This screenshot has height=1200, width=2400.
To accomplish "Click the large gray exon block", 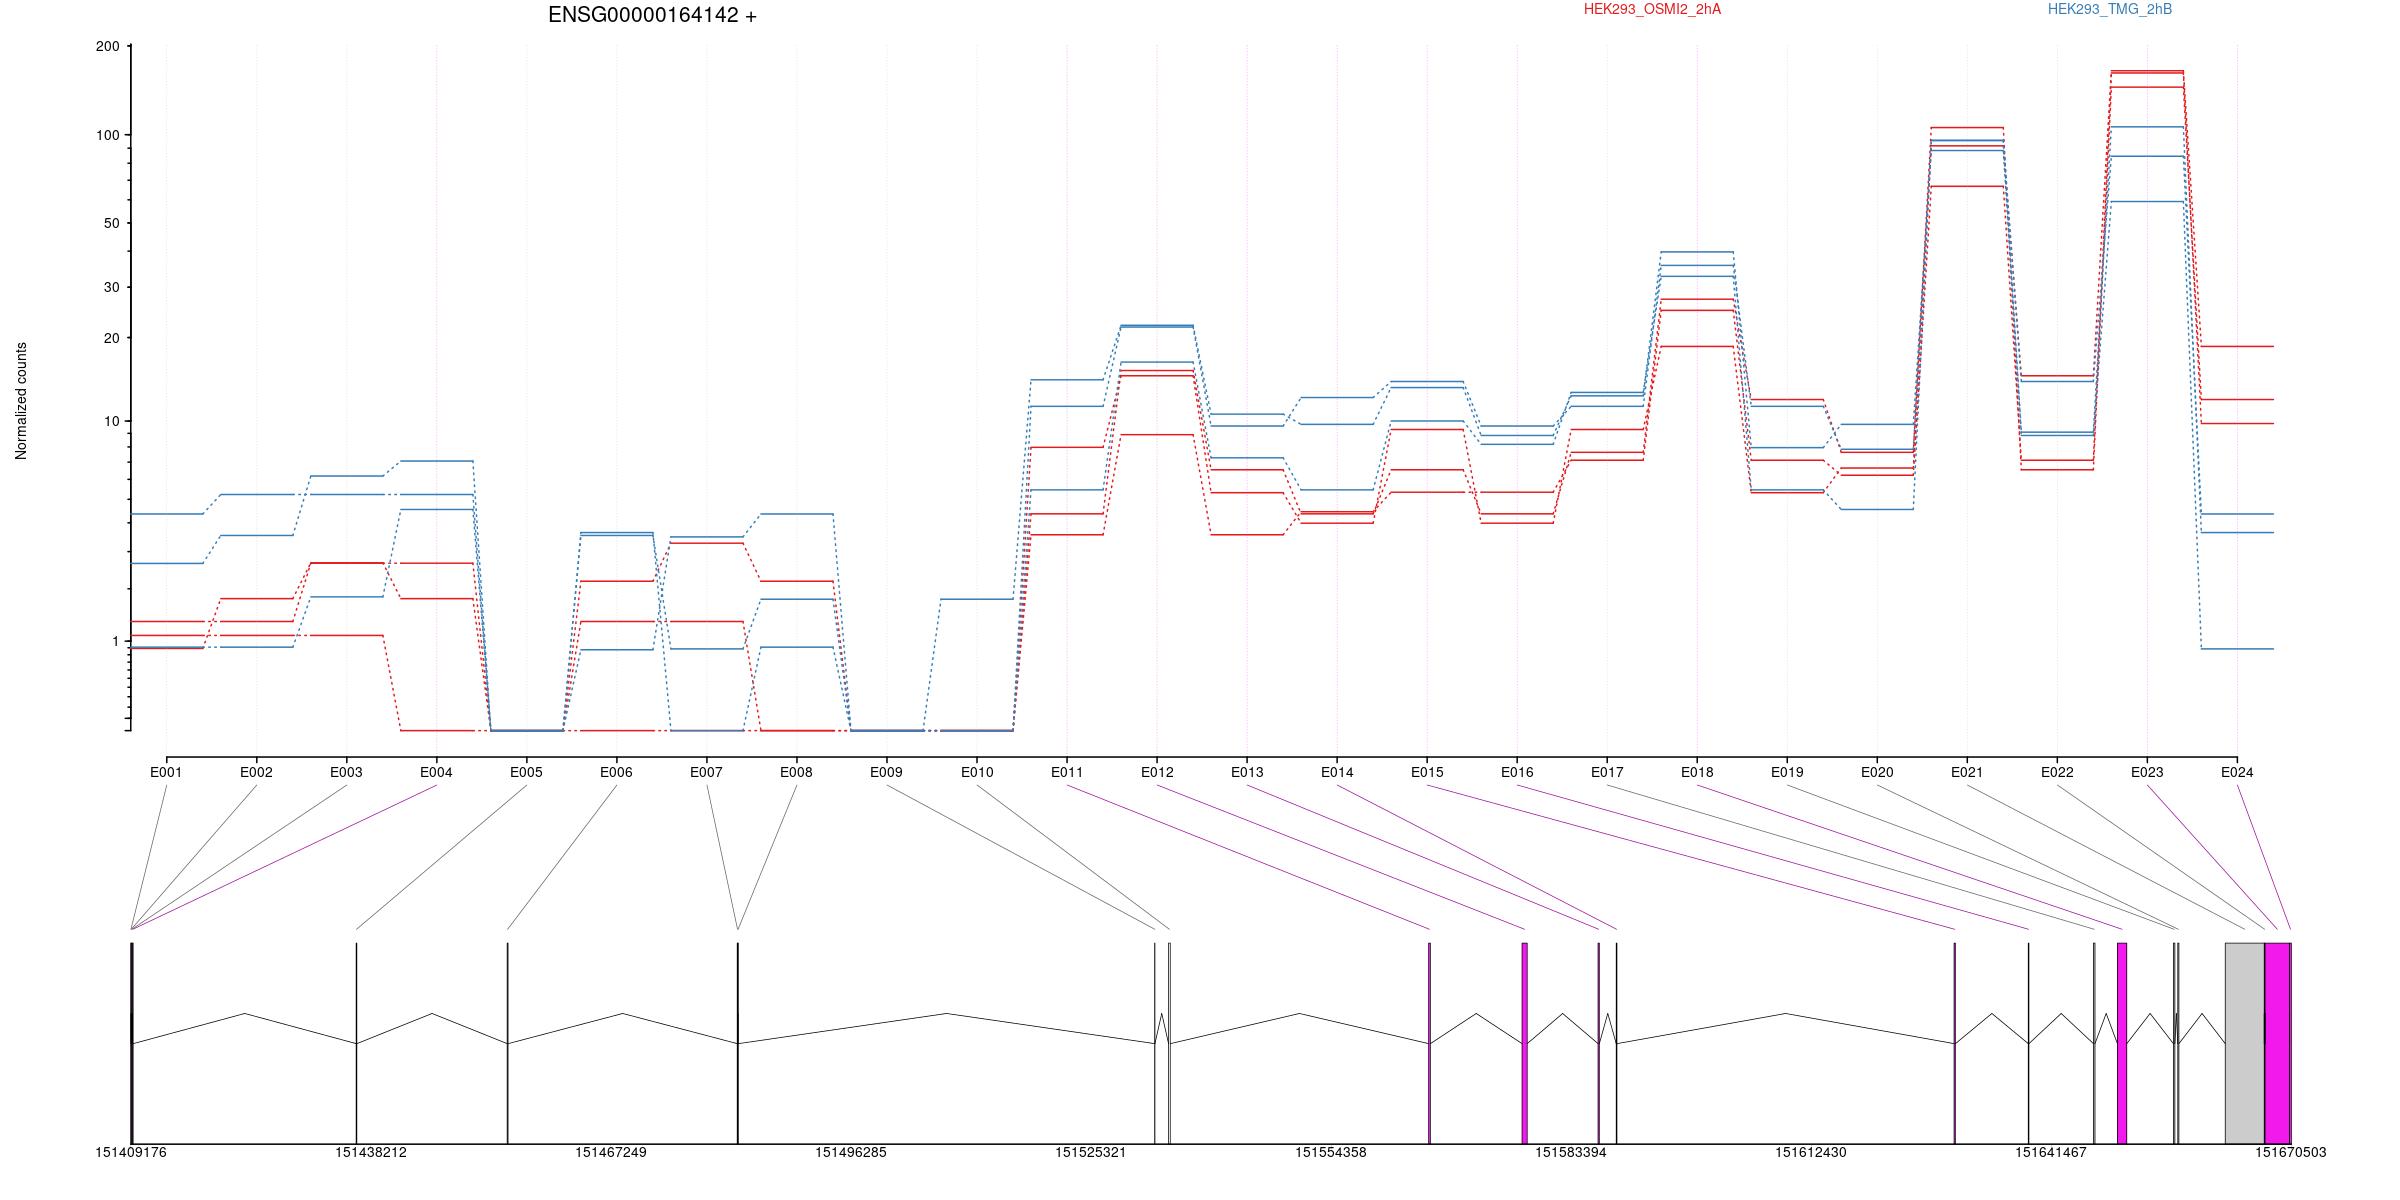I will coord(2245,1043).
